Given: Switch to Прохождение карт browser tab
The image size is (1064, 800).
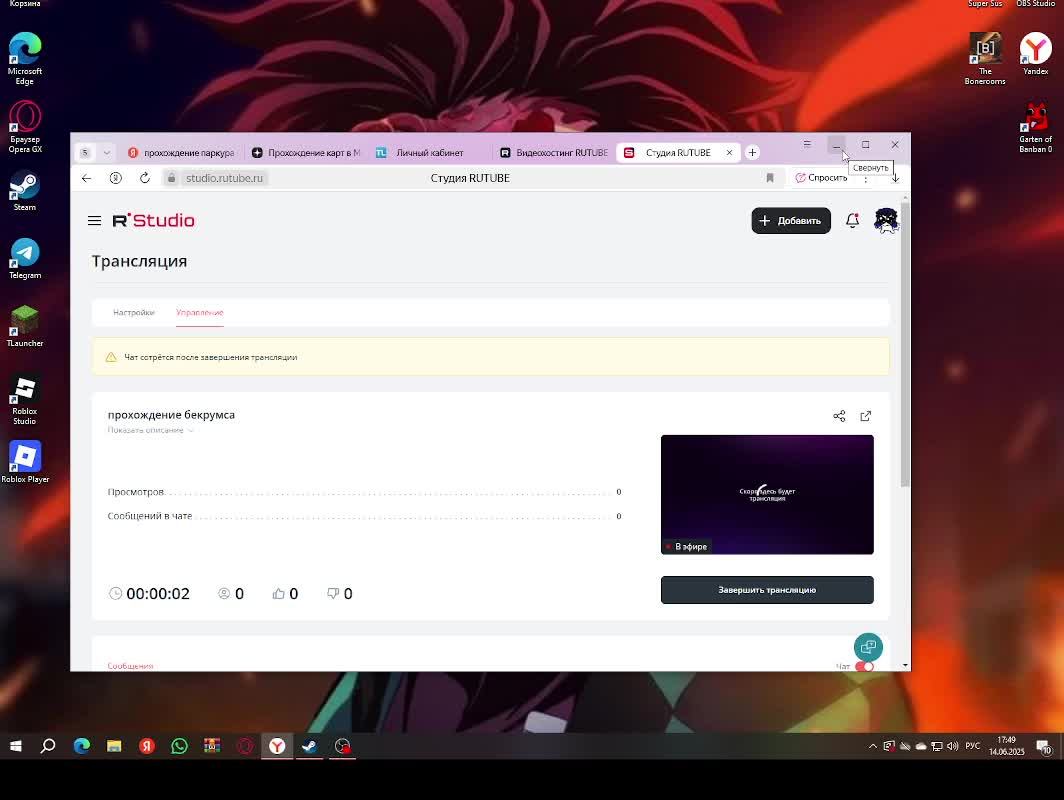Looking at the screenshot, I should coord(307,153).
